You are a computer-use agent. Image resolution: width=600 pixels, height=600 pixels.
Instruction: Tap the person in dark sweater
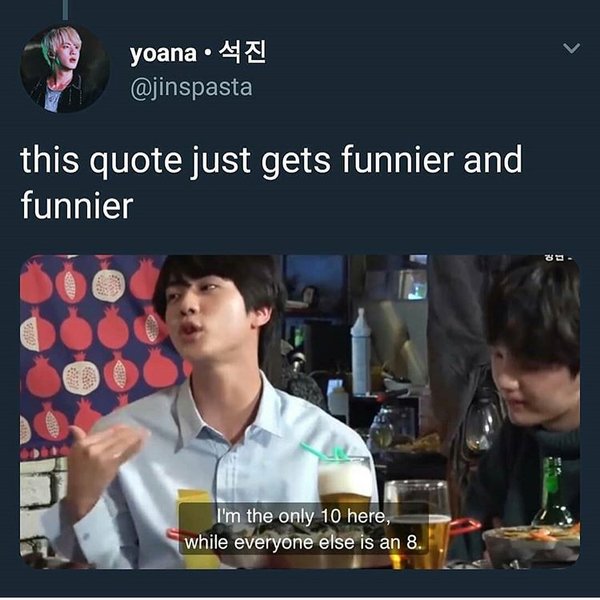click(528, 394)
